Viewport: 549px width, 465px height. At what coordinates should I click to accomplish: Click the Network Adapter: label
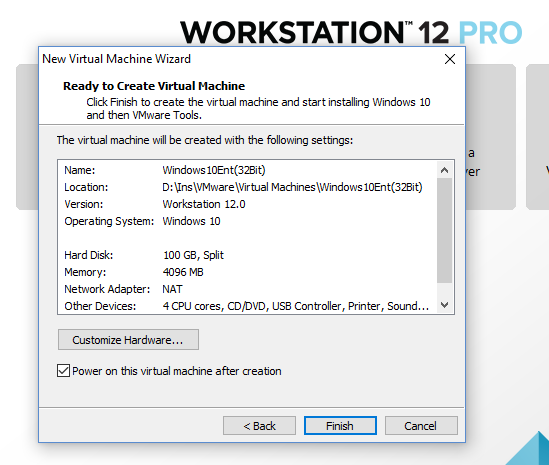tap(107, 289)
